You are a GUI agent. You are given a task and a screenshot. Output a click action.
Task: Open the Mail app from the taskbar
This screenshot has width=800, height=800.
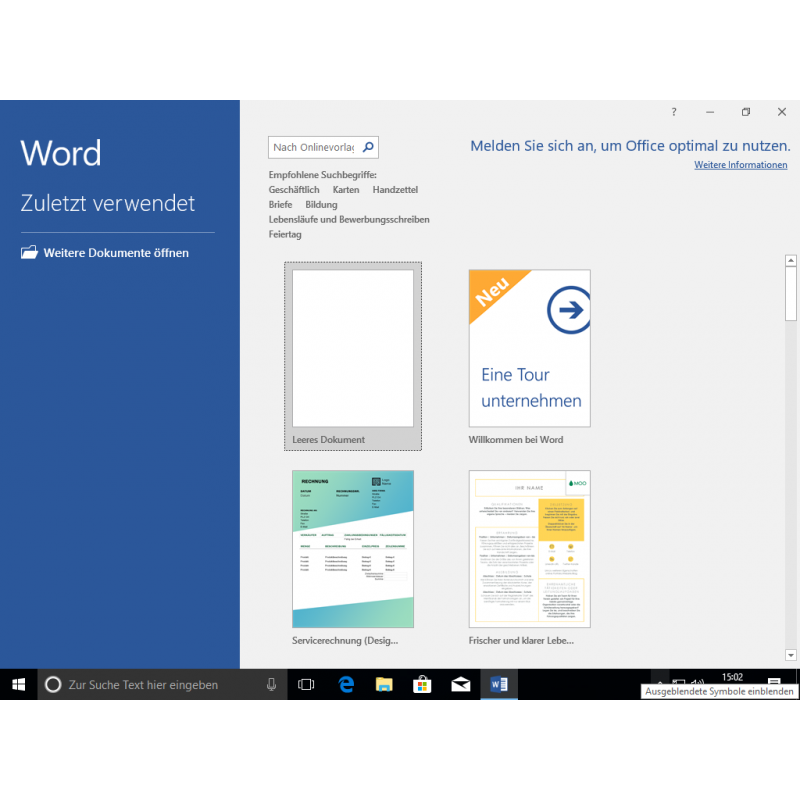pyautogui.click(x=460, y=685)
